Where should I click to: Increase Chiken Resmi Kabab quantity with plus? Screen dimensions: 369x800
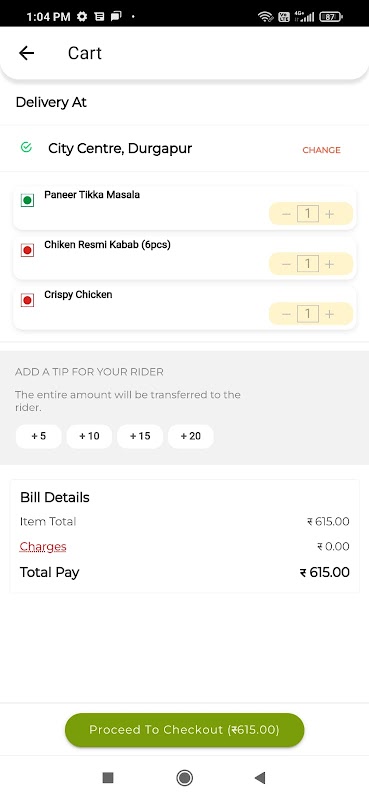point(330,264)
